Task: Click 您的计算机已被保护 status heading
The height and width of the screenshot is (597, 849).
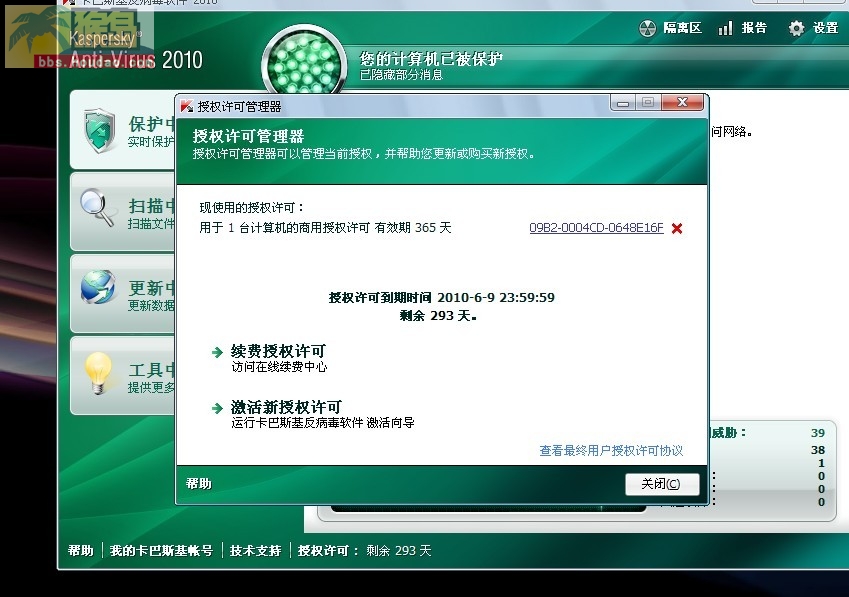Action: click(431, 58)
